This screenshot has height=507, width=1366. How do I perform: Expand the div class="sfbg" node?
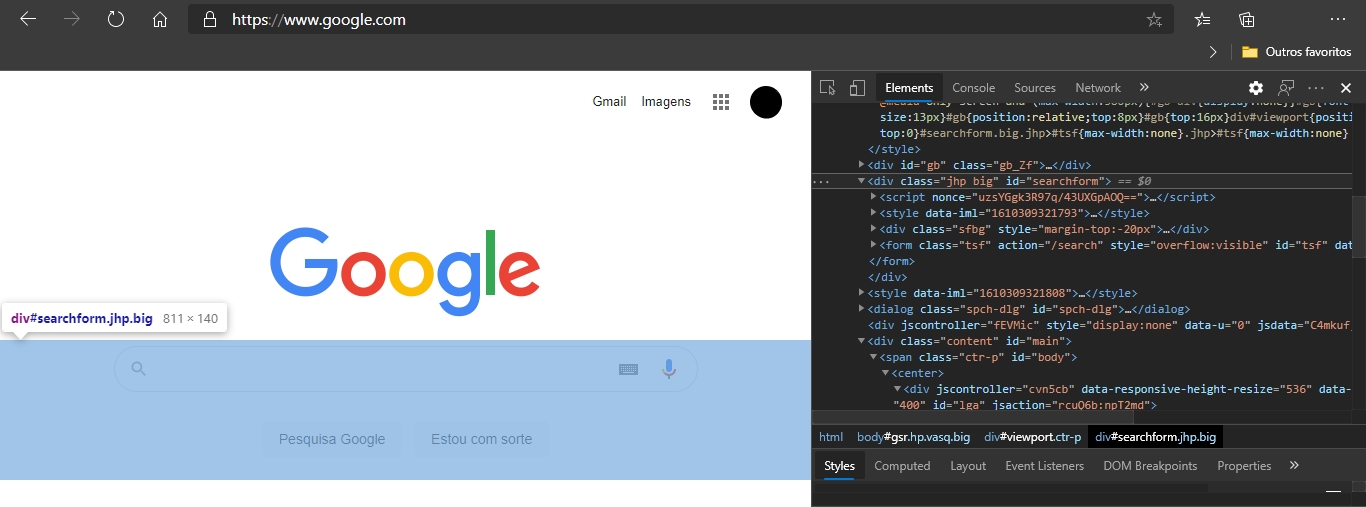[874, 229]
